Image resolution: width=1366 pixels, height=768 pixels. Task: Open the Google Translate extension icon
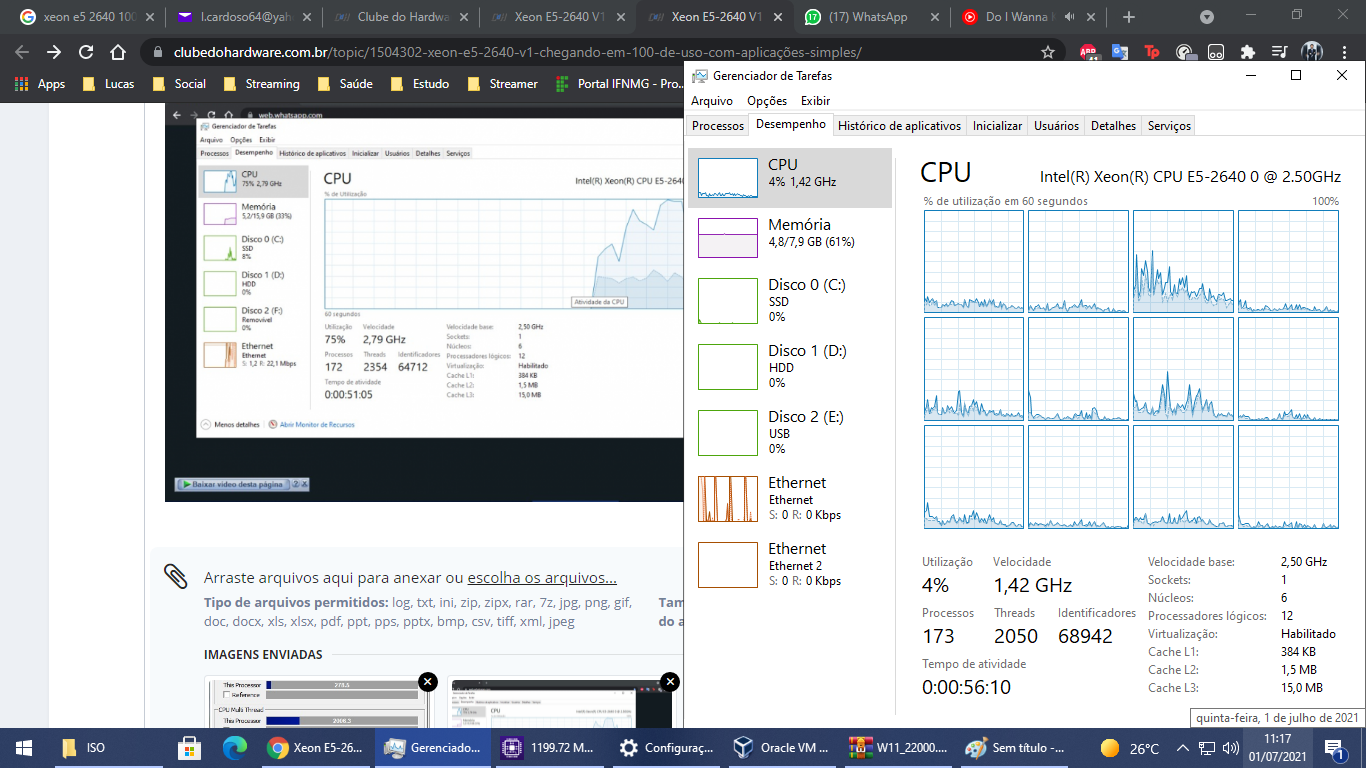tap(1120, 52)
